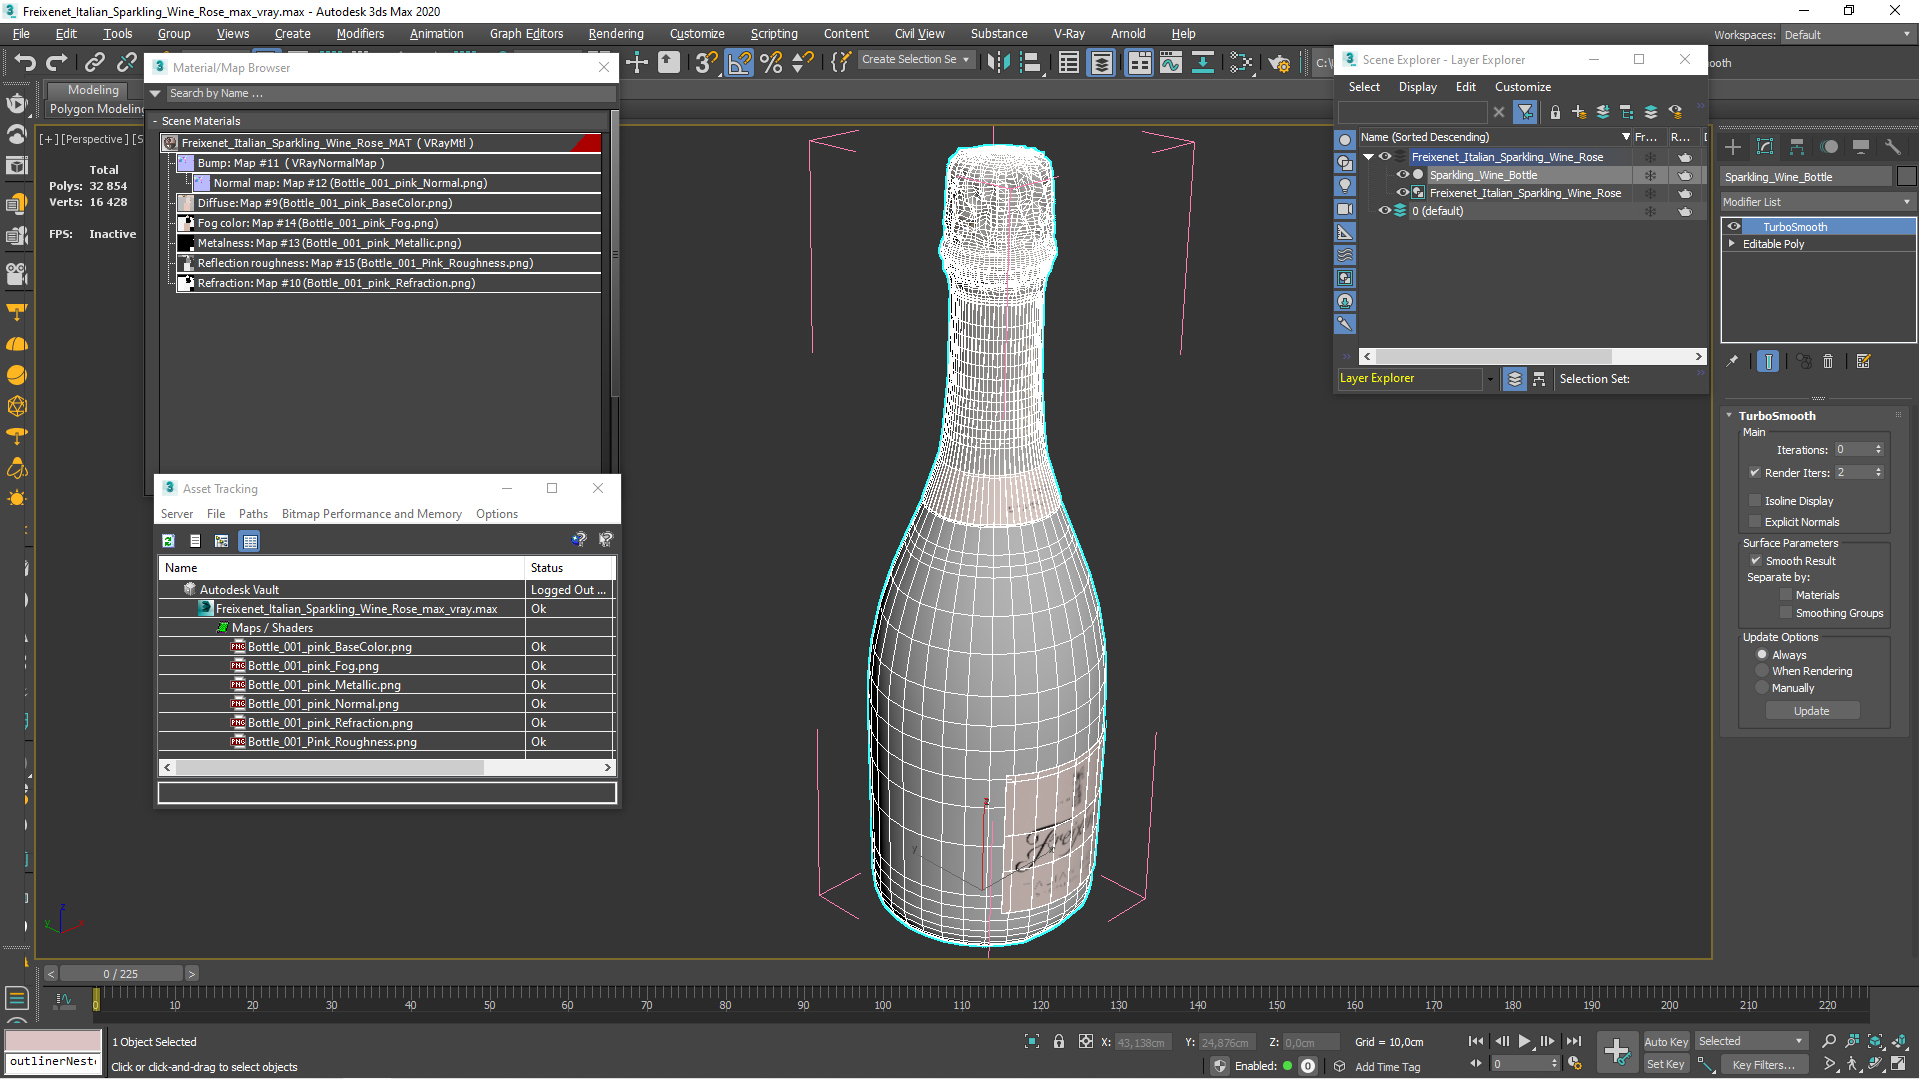Lock selection in Scene Explorer toolbar
The height and width of the screenshot is (1080, 1920).
tap(1555, 112)
